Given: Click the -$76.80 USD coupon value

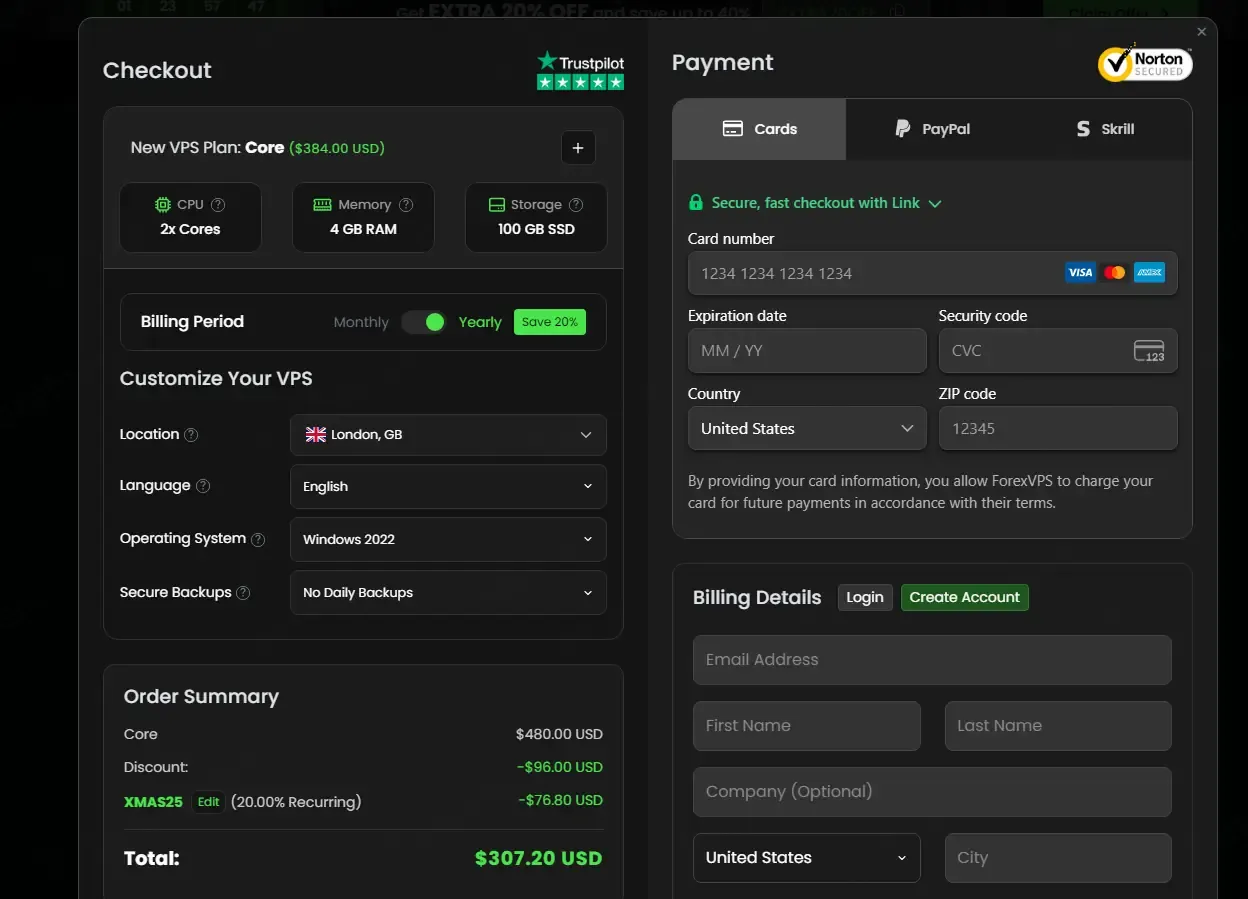Looking at the screenshot, I should [560, 800].
